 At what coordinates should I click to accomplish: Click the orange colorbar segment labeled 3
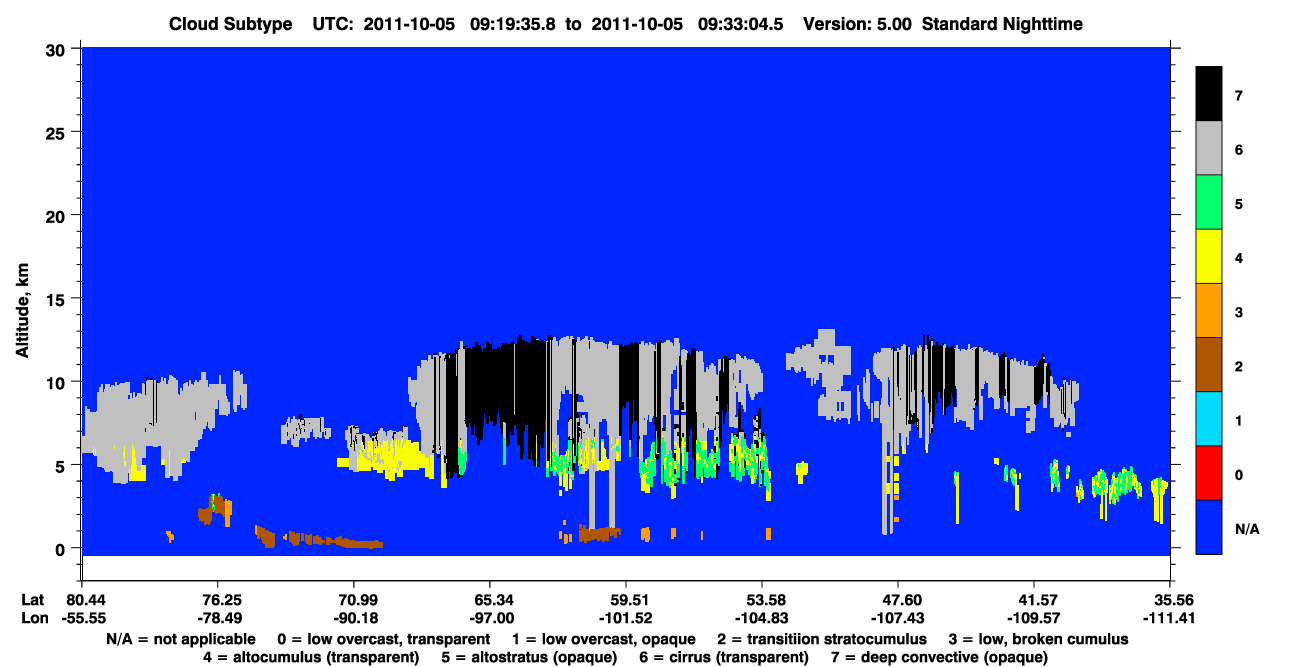pyautogui.click(x=1209, y=310)
